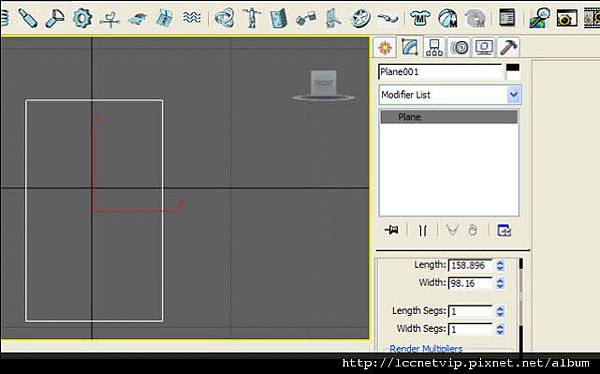Click the Motor gear icon
This screenshot has height=374, width=600.
[82, 18]
